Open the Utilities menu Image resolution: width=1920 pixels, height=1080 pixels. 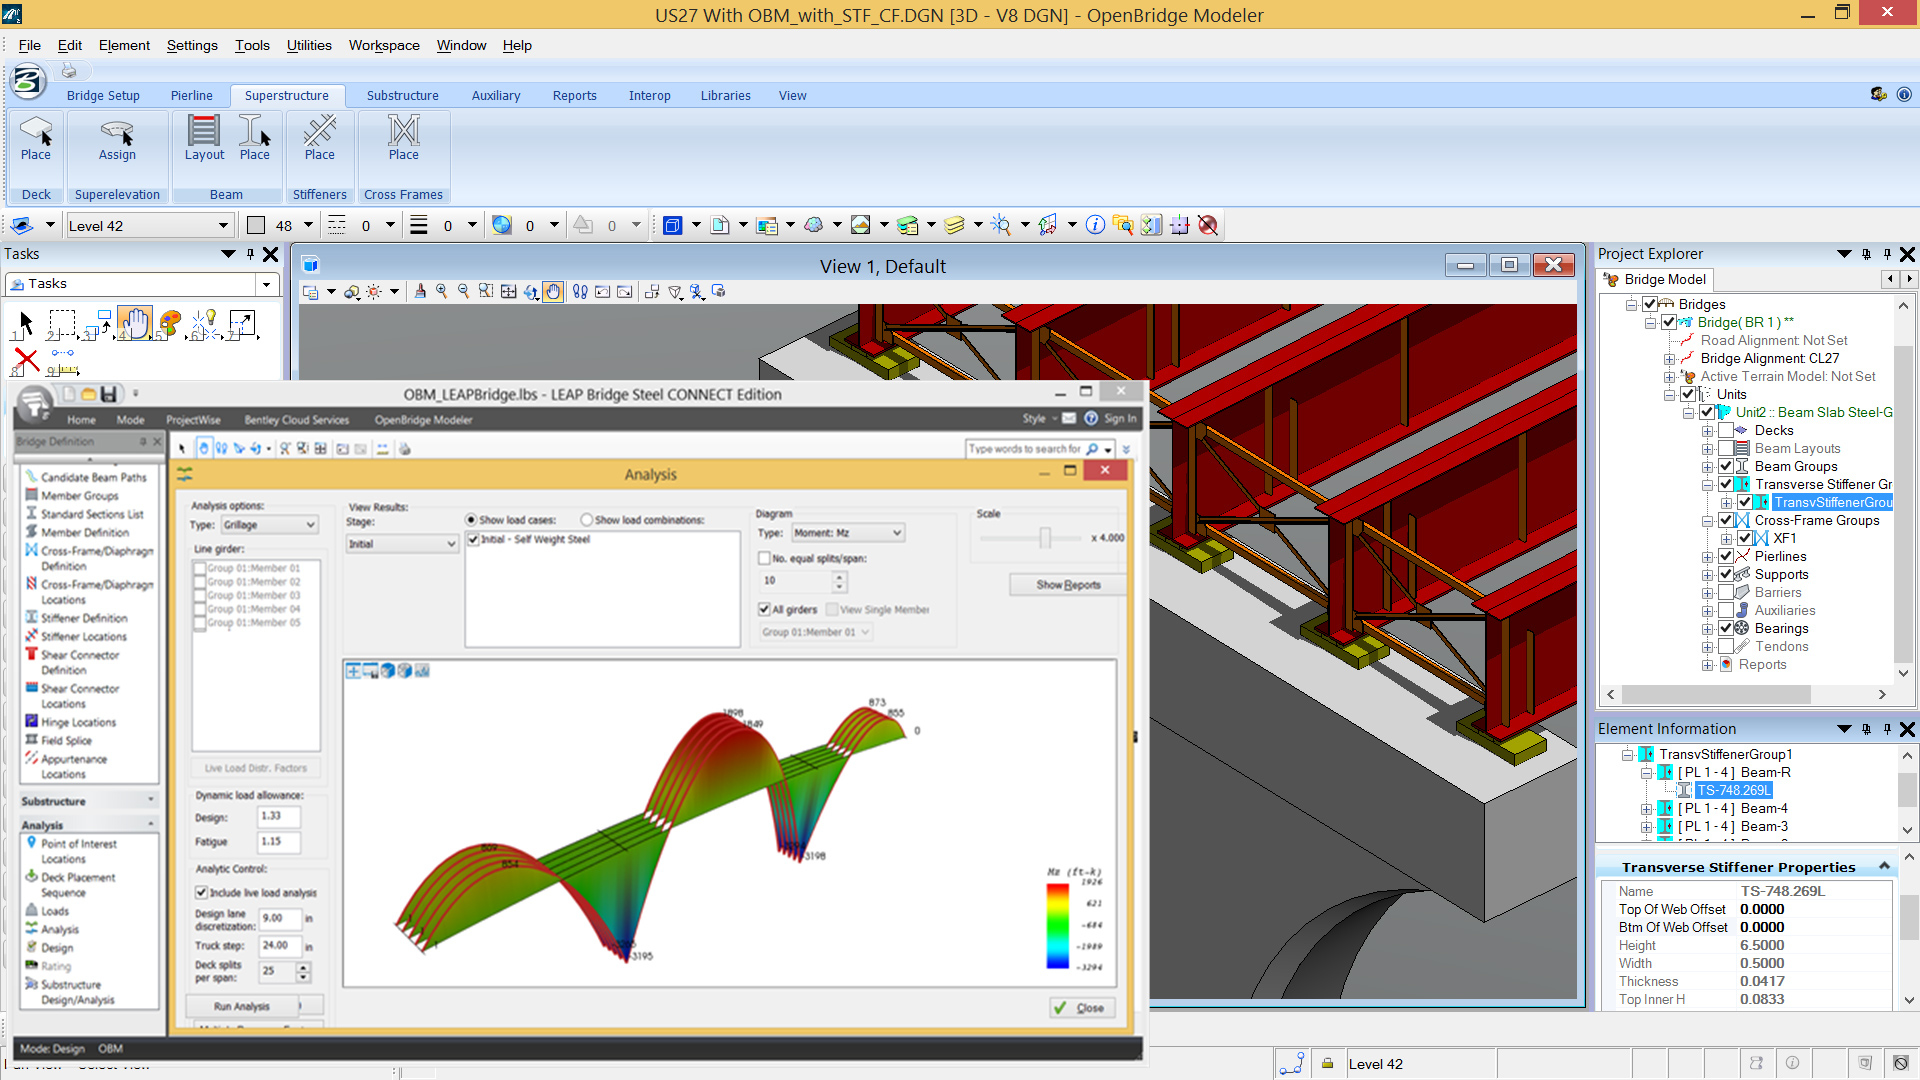[x=309, y=45]
